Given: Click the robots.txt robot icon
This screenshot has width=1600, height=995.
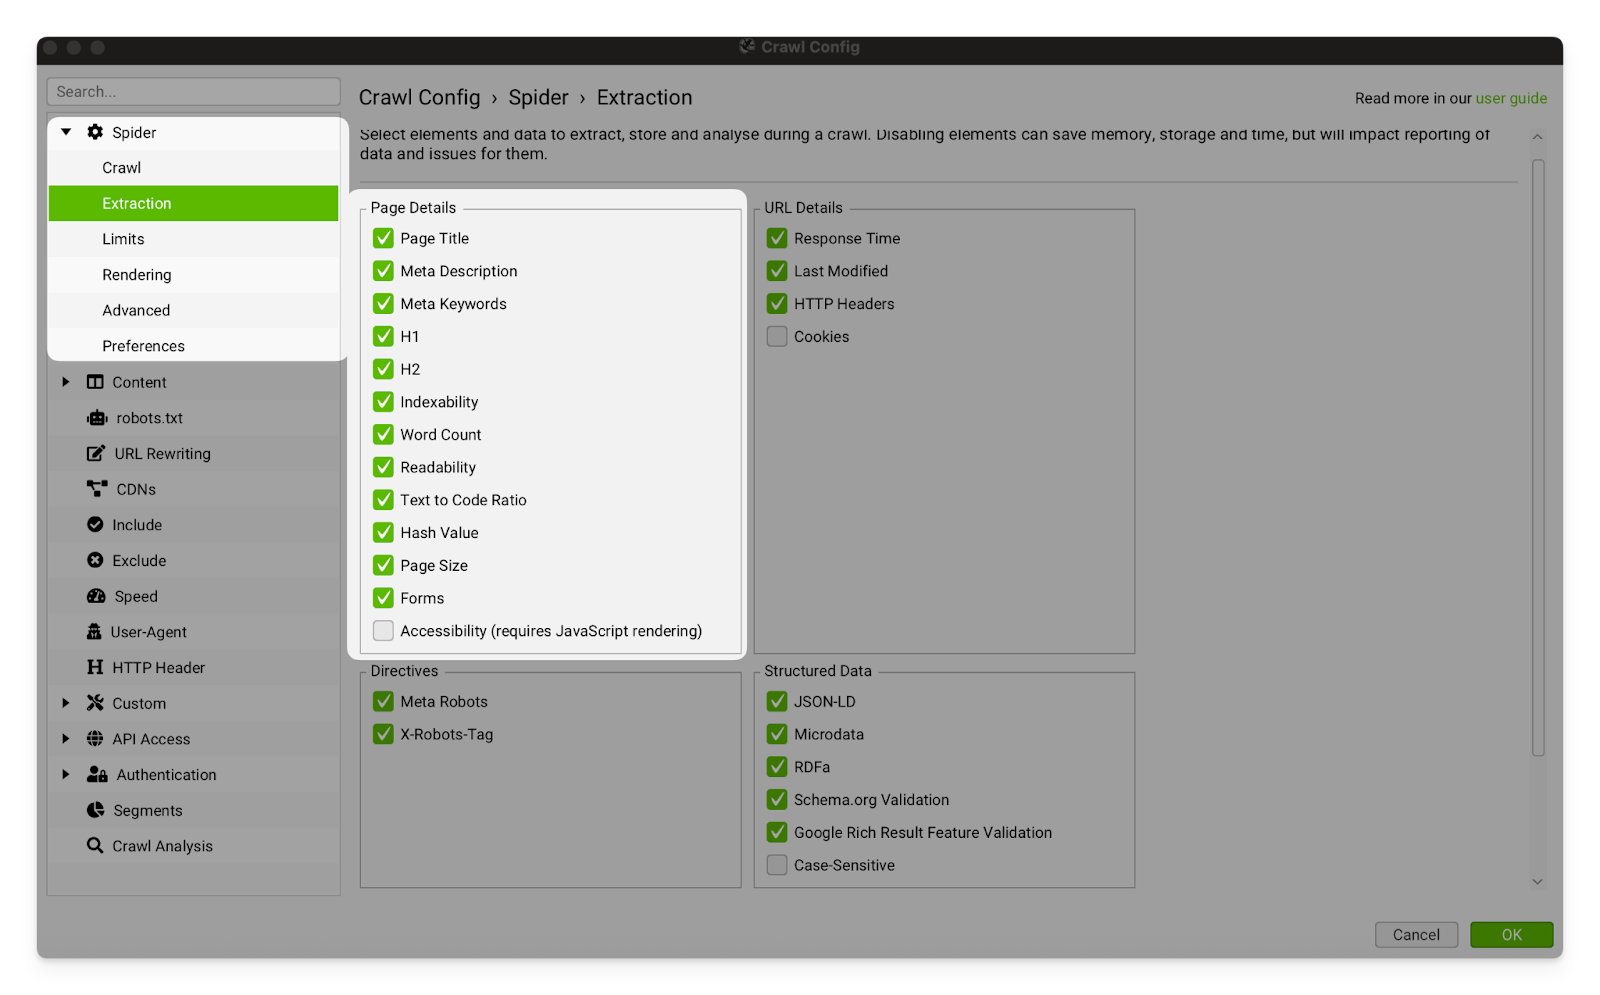Looking at the screenshot, I should (96, 418).
